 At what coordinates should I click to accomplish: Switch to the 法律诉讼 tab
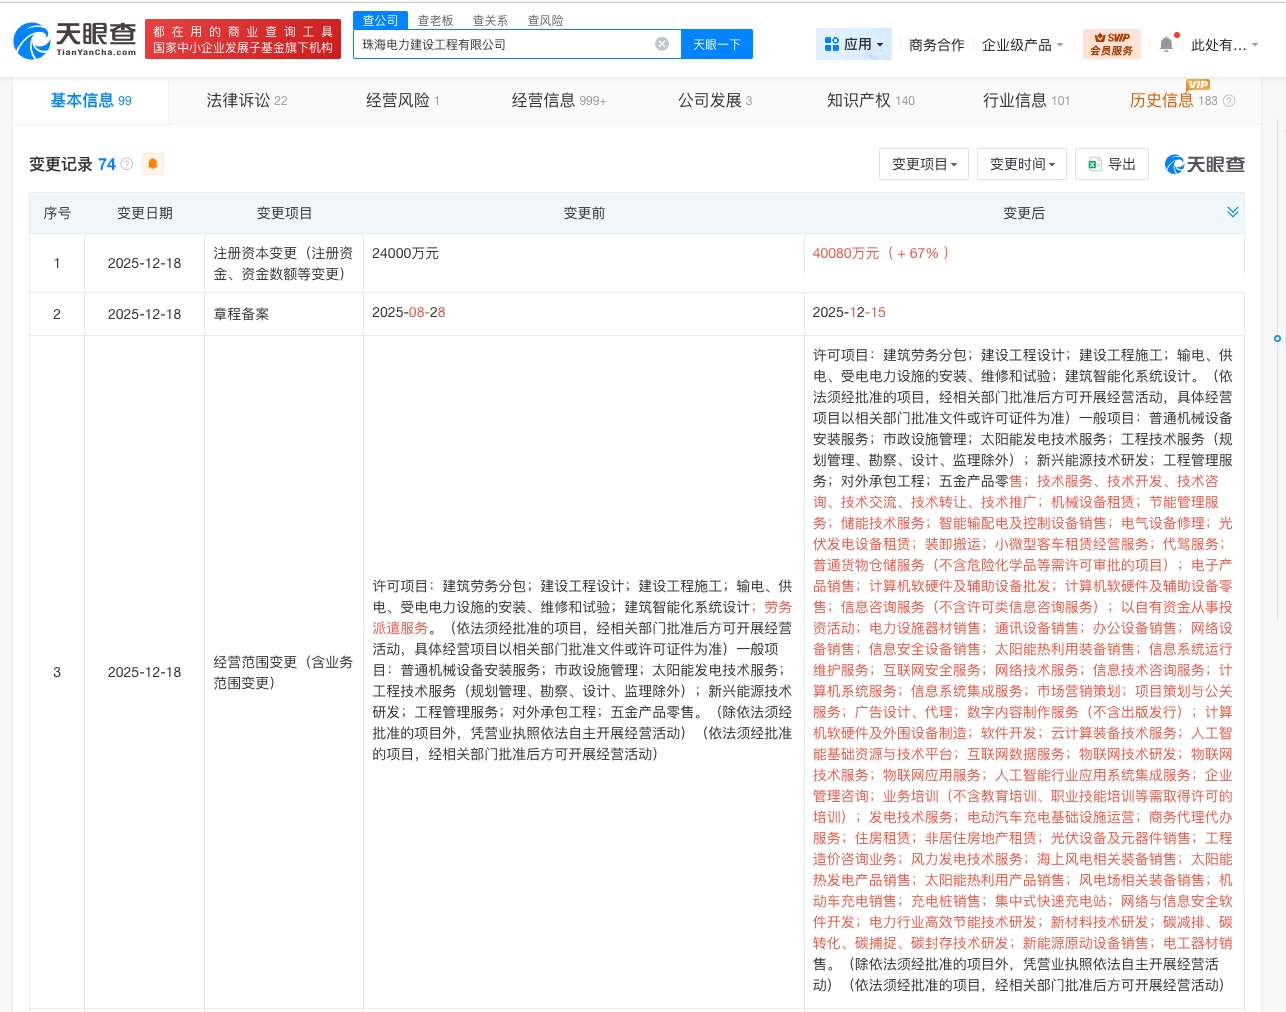point(240,101)
